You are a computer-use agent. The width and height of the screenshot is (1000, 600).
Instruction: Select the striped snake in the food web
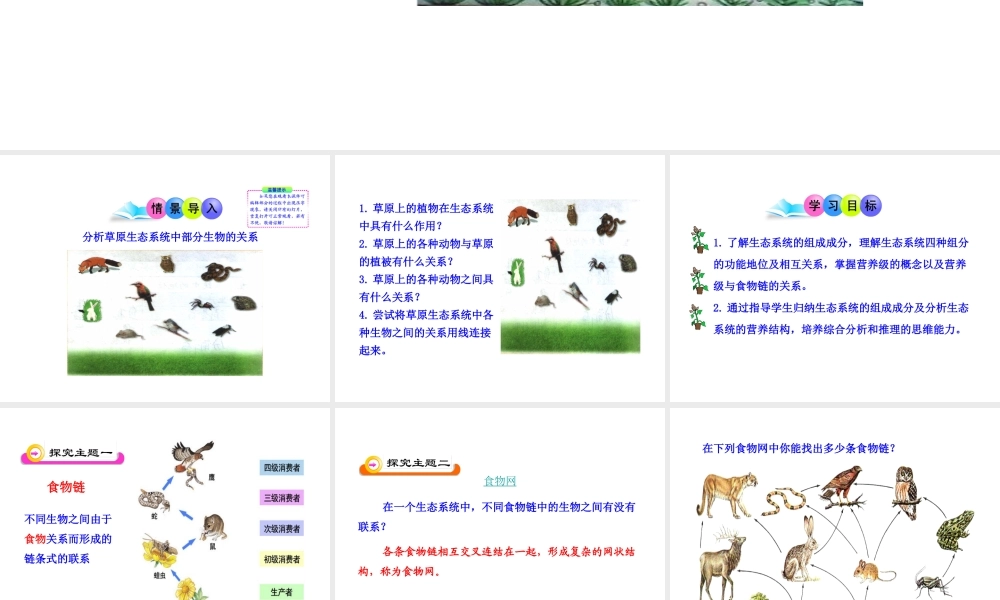[x=784, y=501]
